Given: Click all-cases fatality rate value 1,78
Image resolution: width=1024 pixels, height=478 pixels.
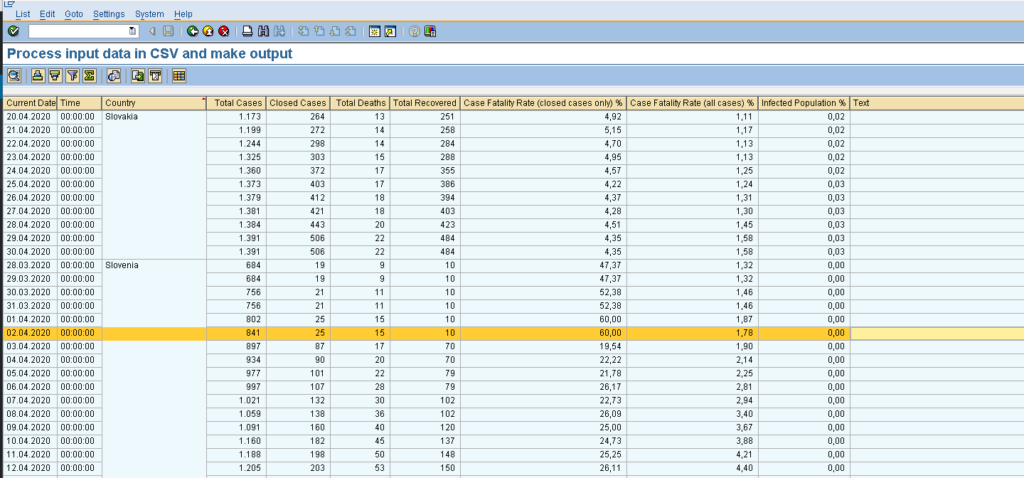Looking at the screenshot, I should coord(692,333).
